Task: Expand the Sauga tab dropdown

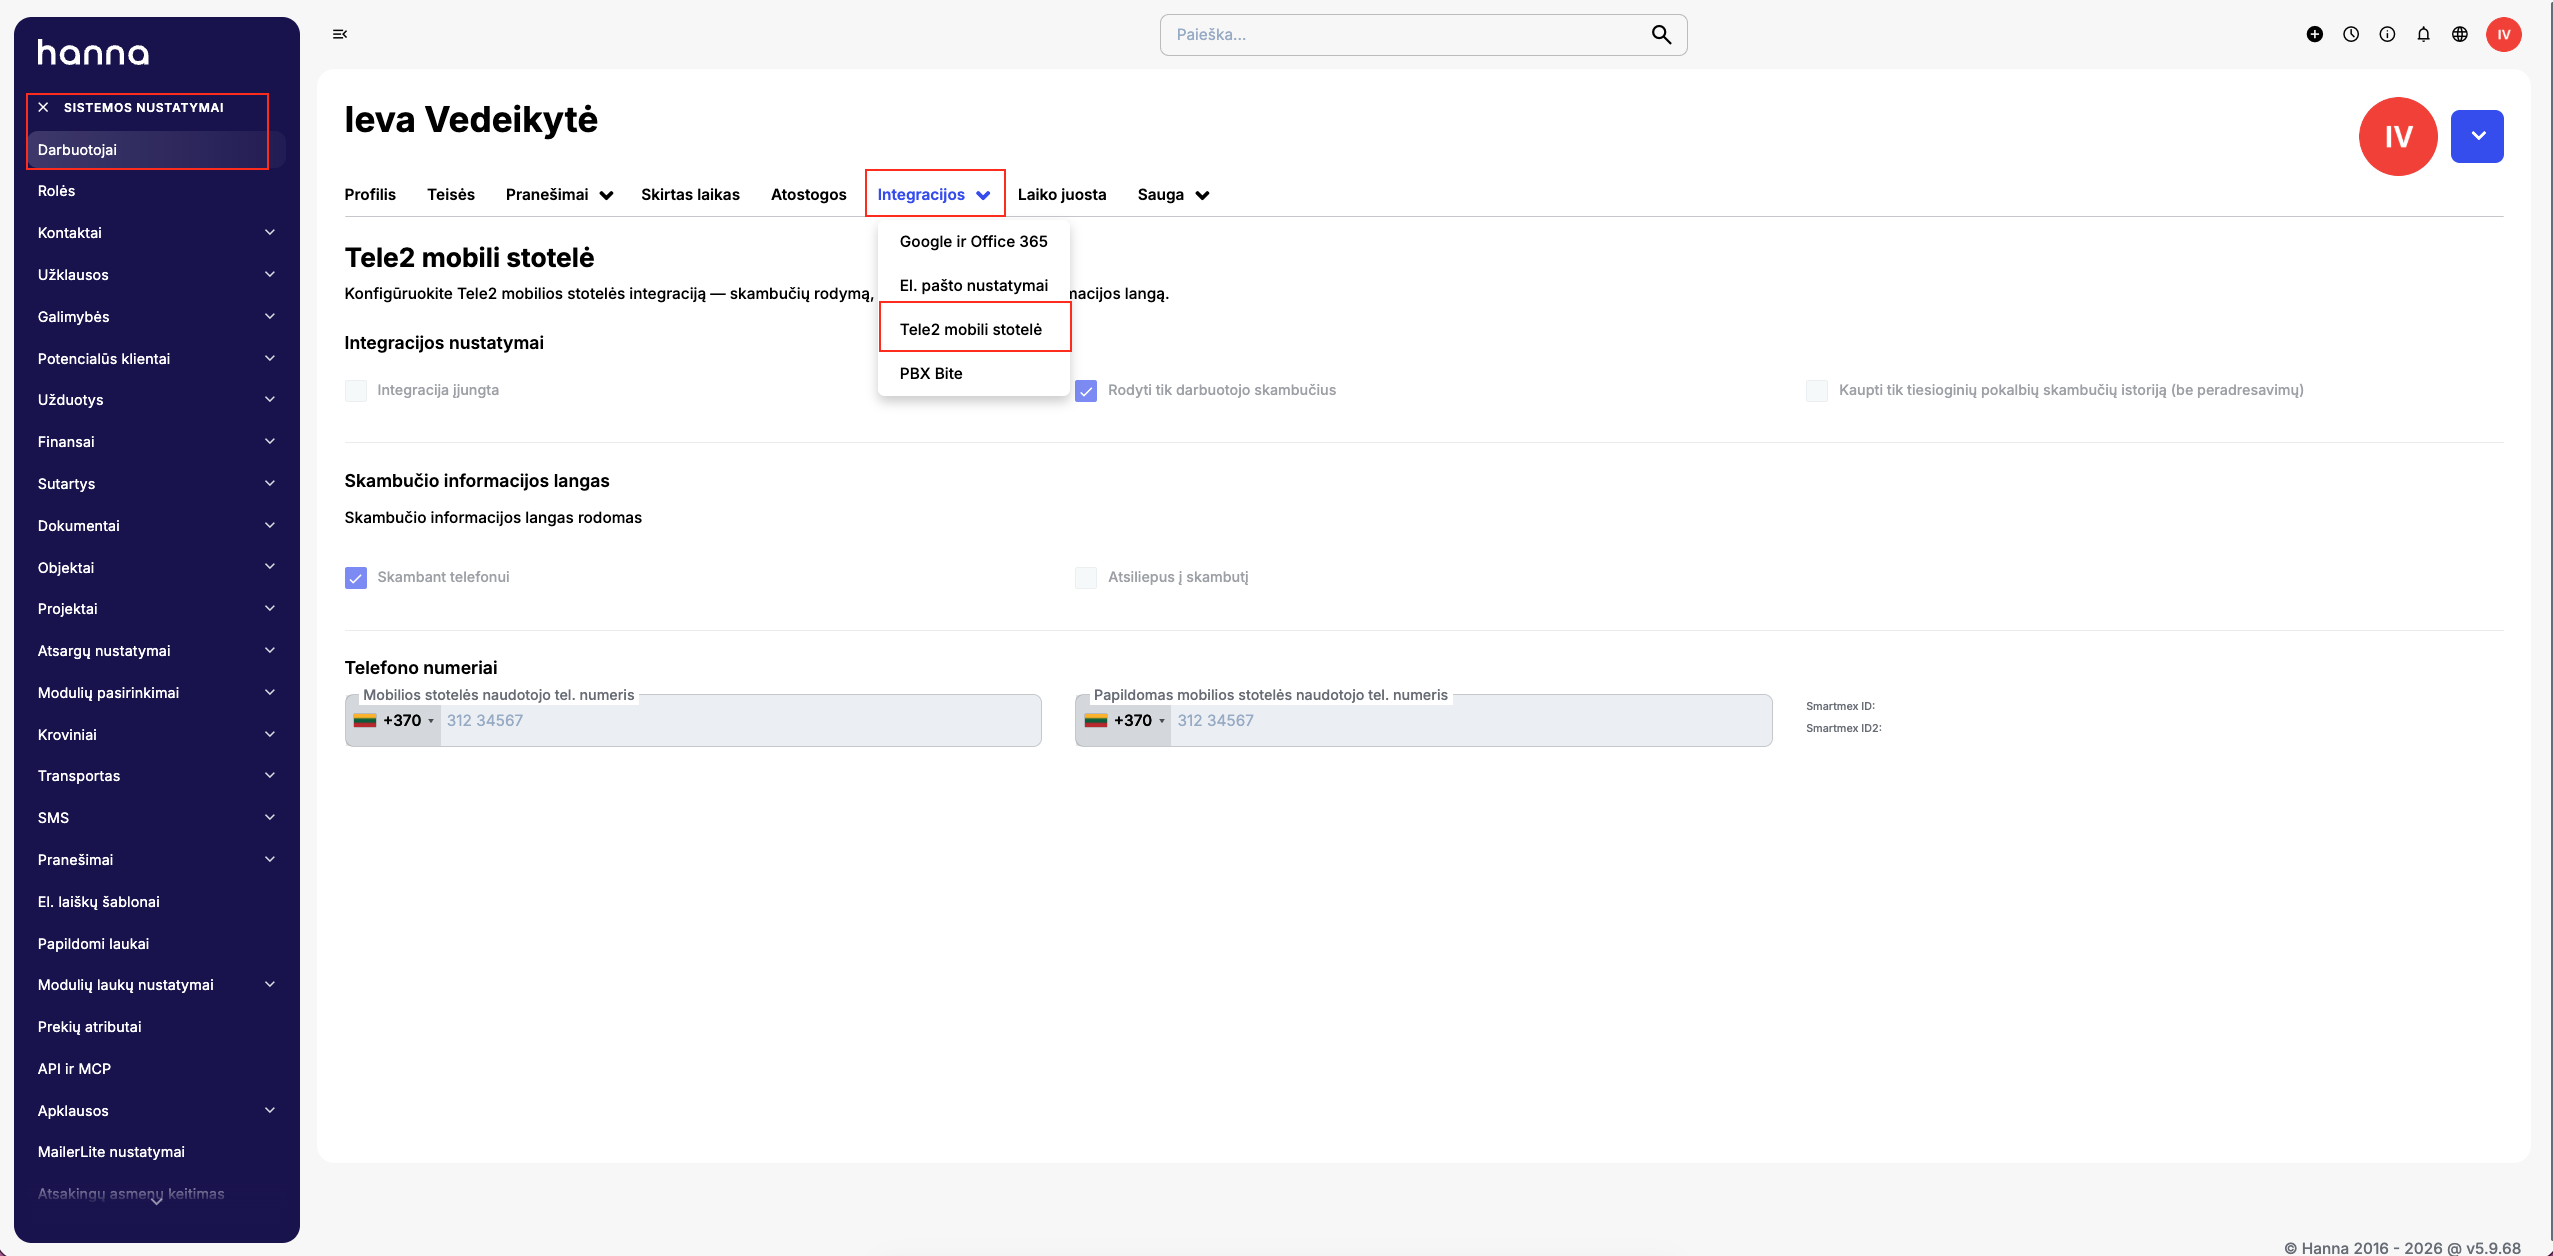Action: click(1173, 194)
